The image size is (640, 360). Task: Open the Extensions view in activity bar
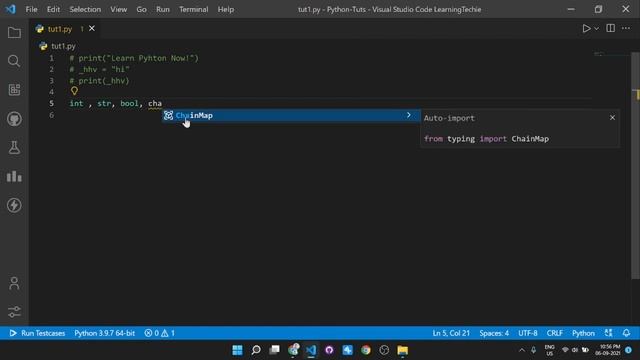click(x=14, y=90)
